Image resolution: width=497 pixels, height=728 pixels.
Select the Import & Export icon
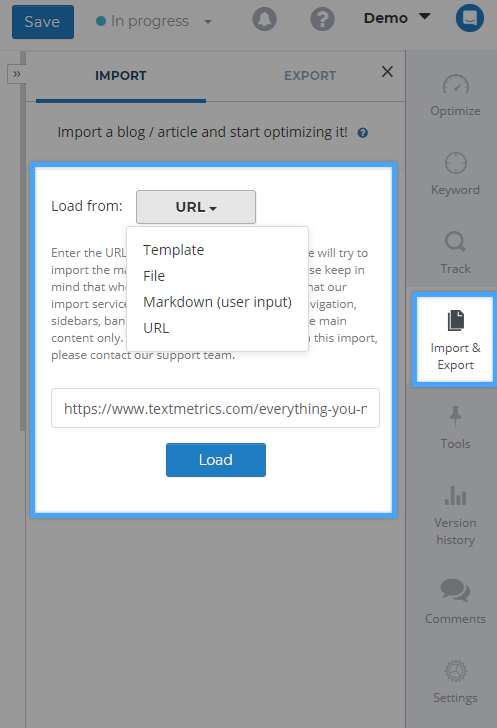[x=456, y=320]
